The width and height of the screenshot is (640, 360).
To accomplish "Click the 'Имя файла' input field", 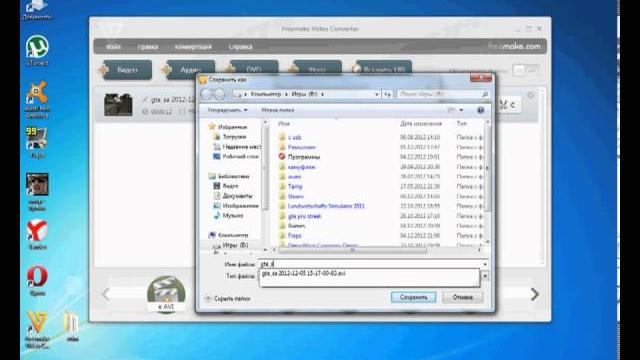I will [x=371, y=264].
